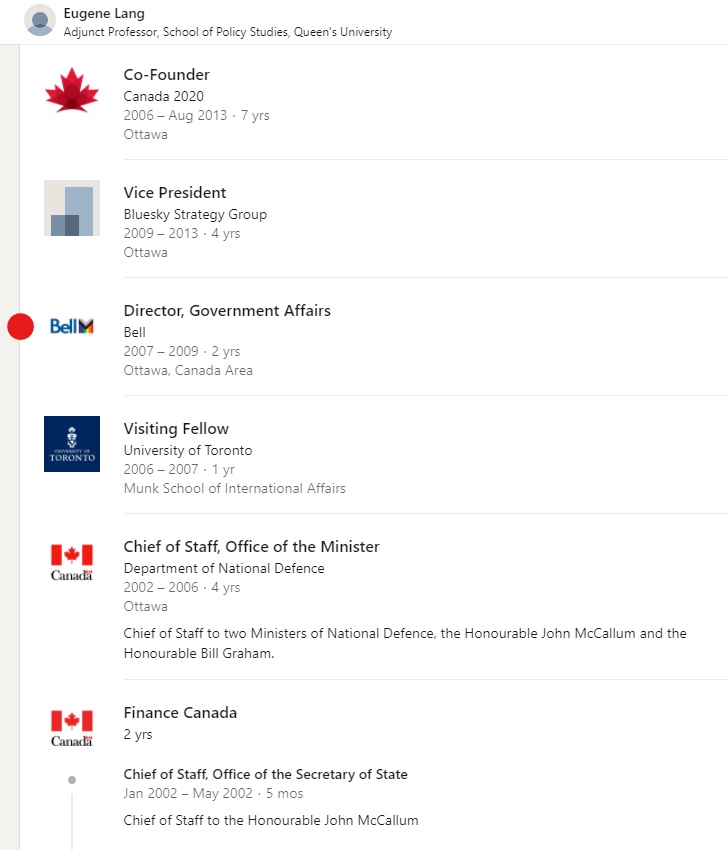Select the Vice President job title

click(175, 193)
